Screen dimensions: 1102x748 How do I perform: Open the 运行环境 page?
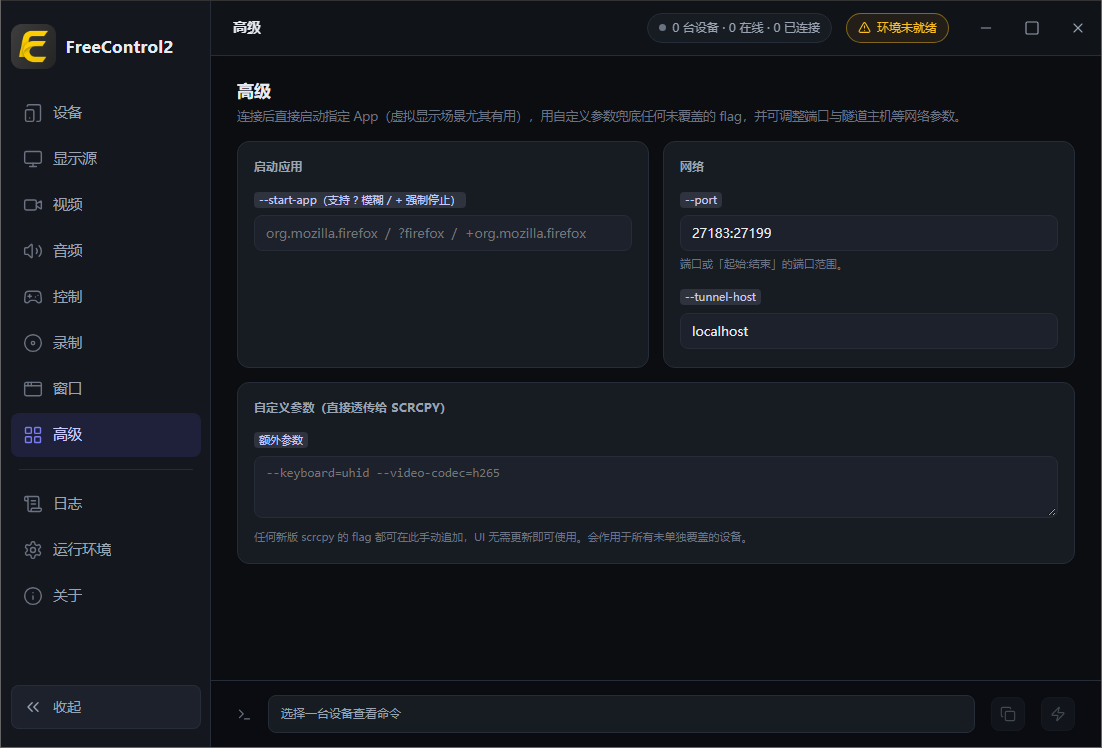pyautogui.click(x=106, y=550)
